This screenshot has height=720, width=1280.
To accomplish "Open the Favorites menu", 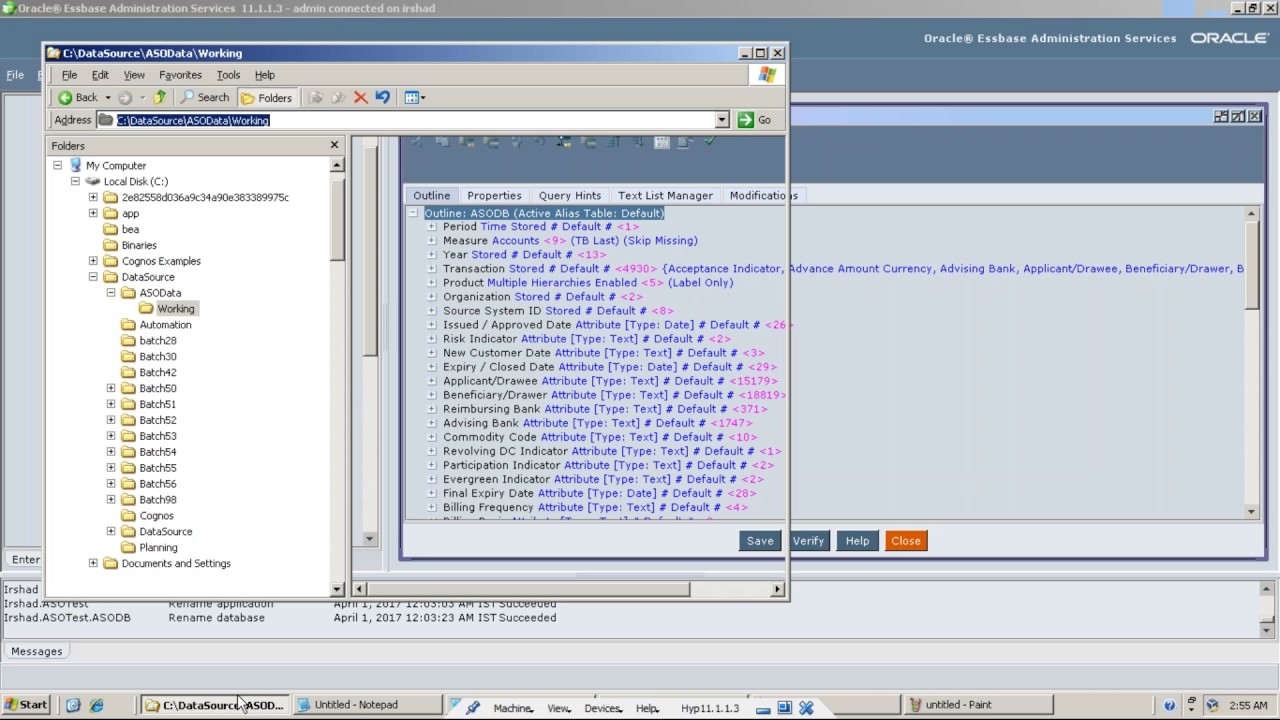I will click(180, 75).
